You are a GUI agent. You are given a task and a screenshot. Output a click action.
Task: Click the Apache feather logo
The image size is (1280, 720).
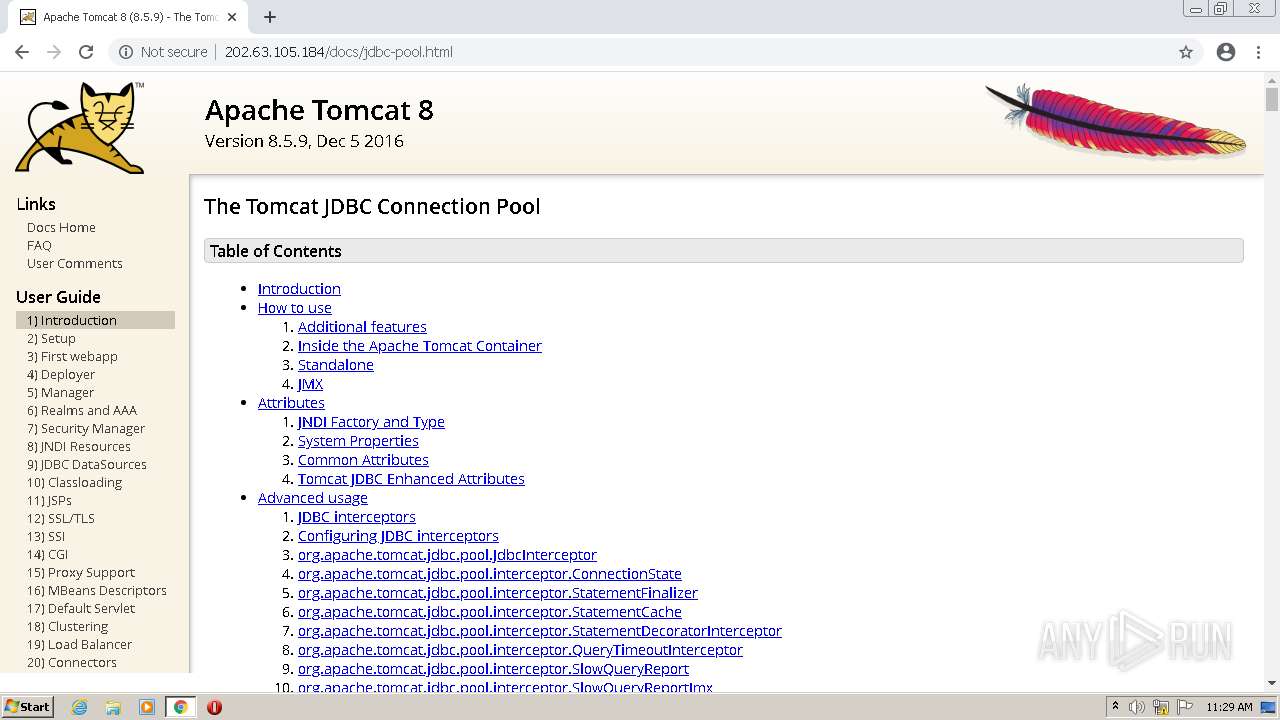(1116, 120)
